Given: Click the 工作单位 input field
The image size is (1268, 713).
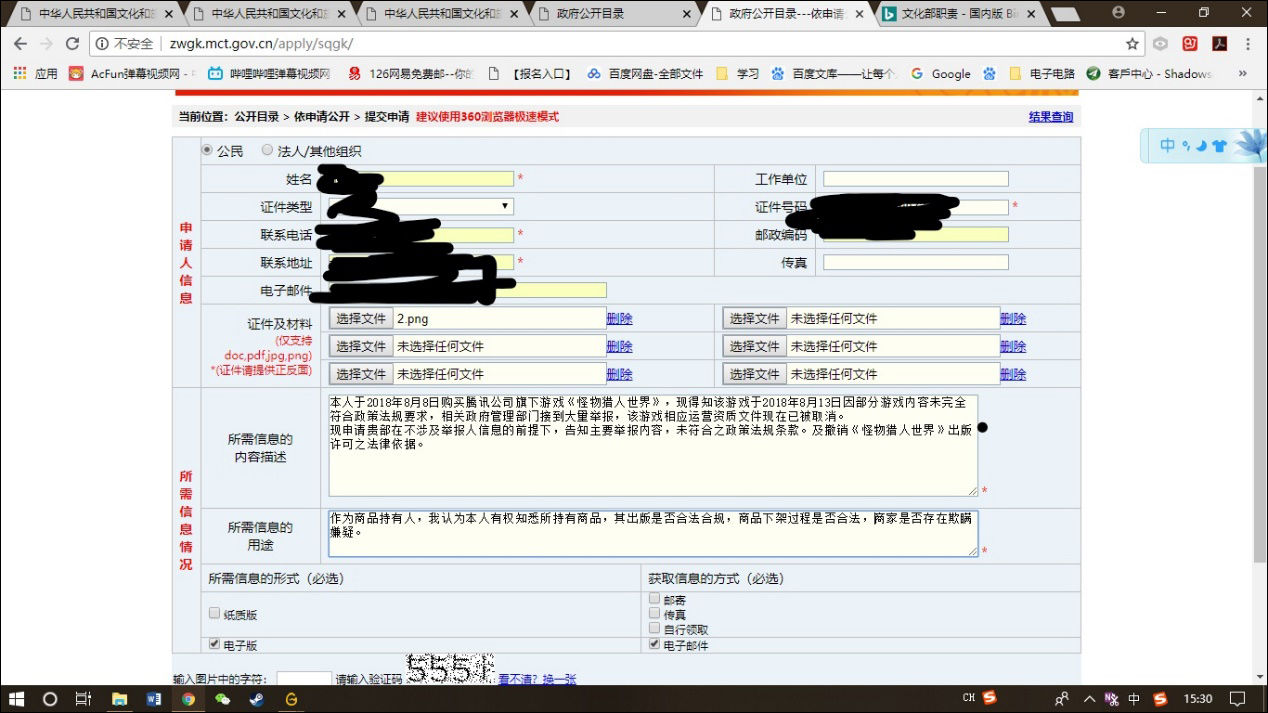Looking at the screenshot, I should tap(915, 179).
